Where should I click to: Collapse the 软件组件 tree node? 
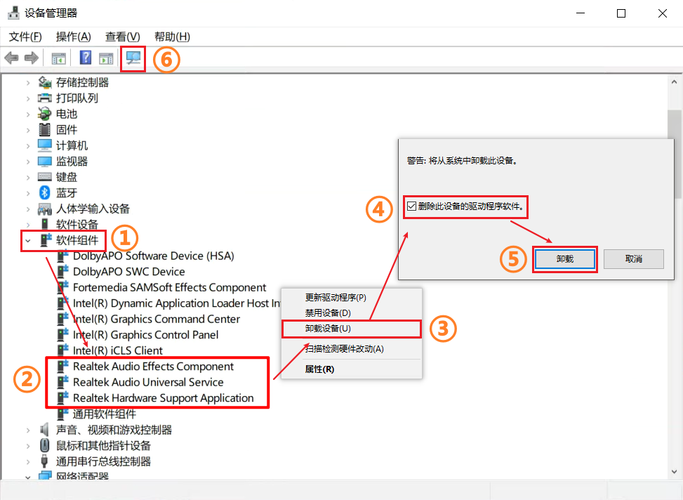pos(28,241)
